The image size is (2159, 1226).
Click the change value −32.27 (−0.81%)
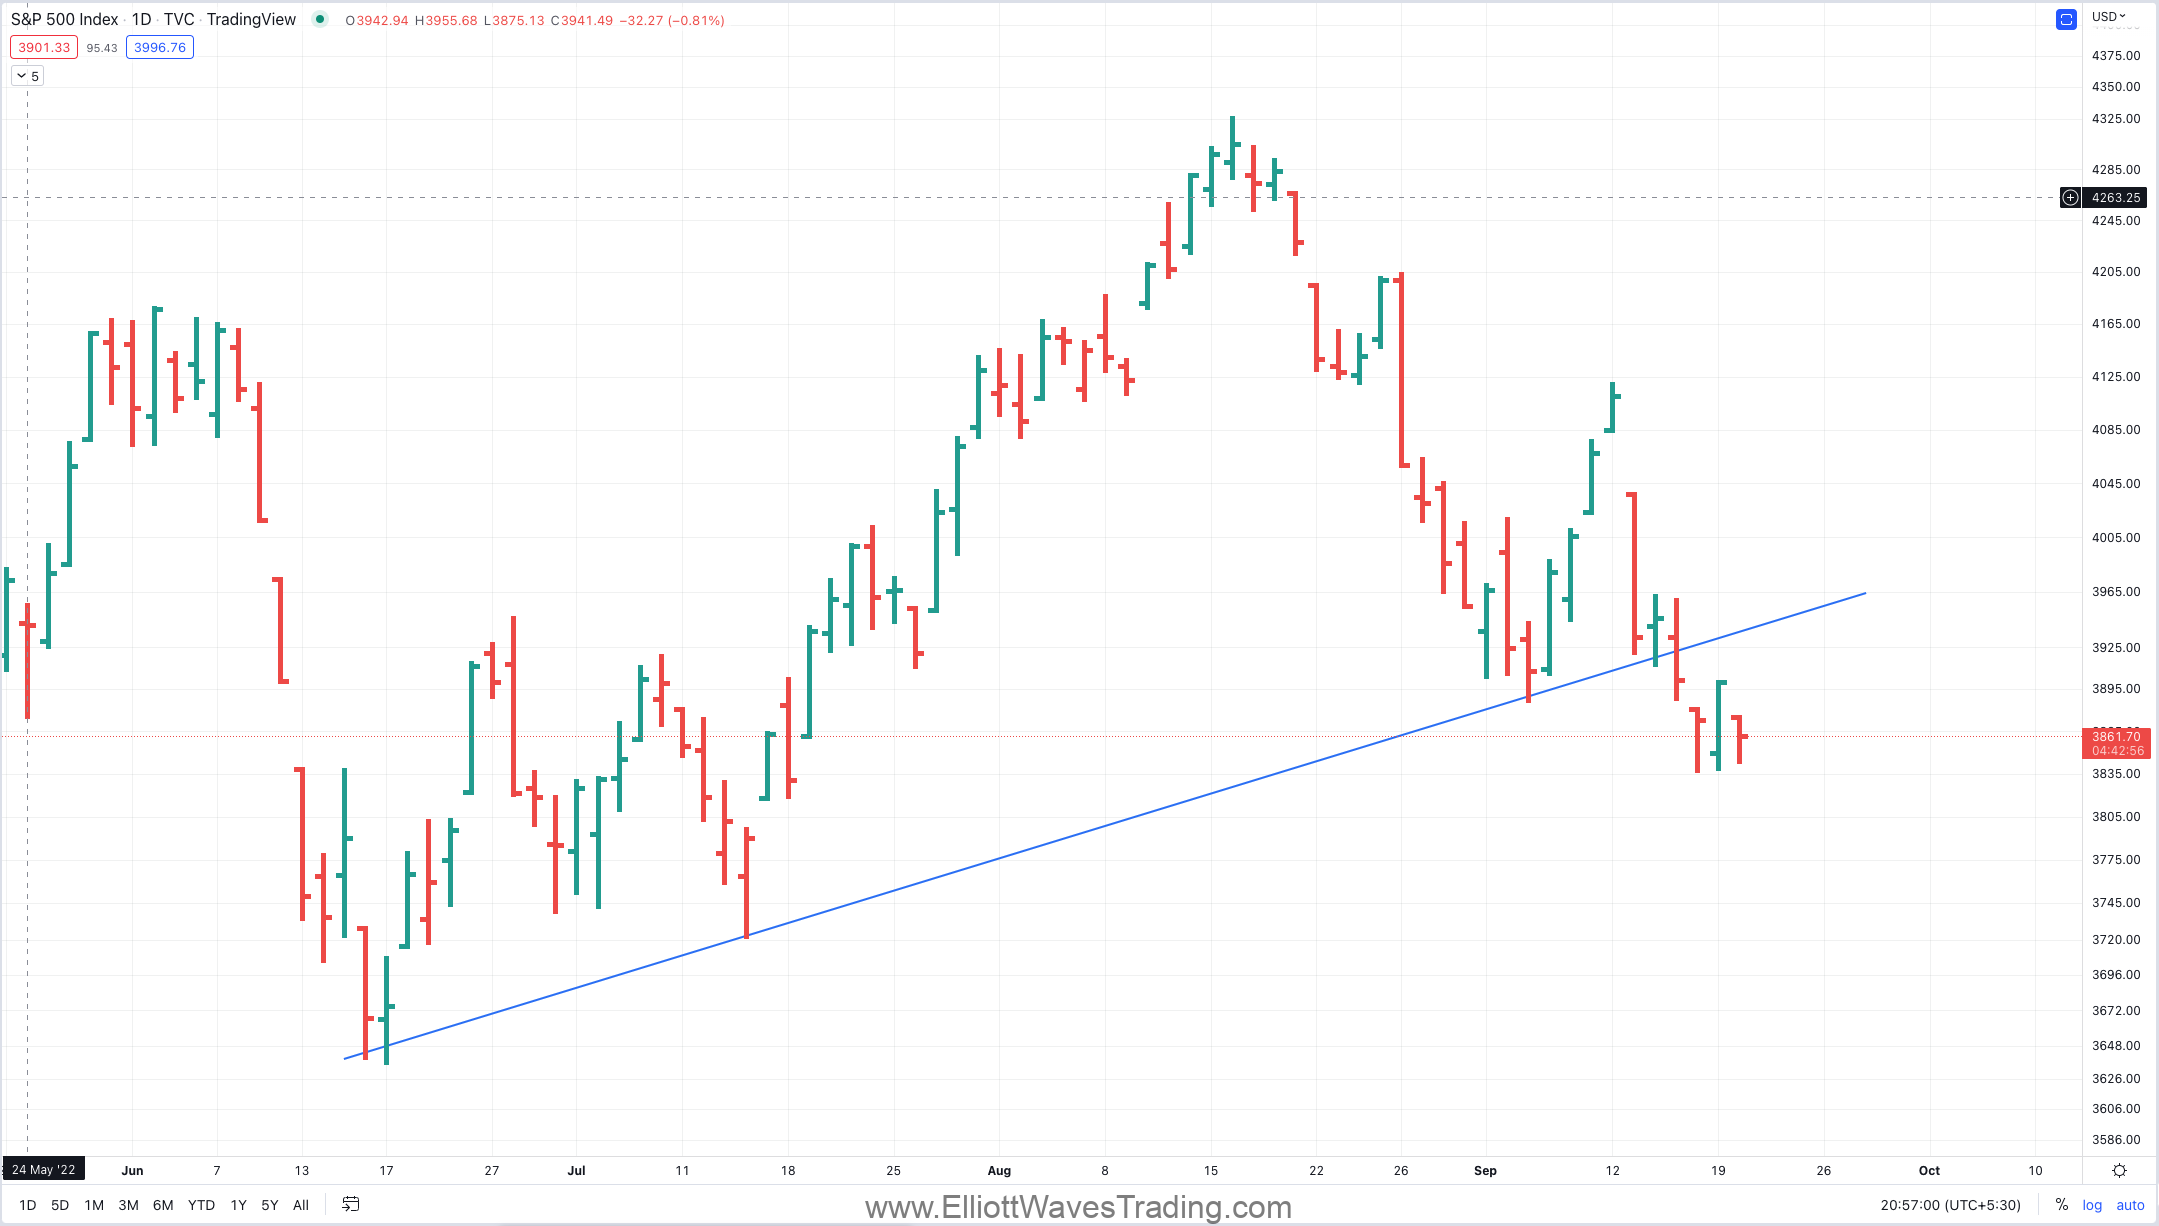coord(672,20)
